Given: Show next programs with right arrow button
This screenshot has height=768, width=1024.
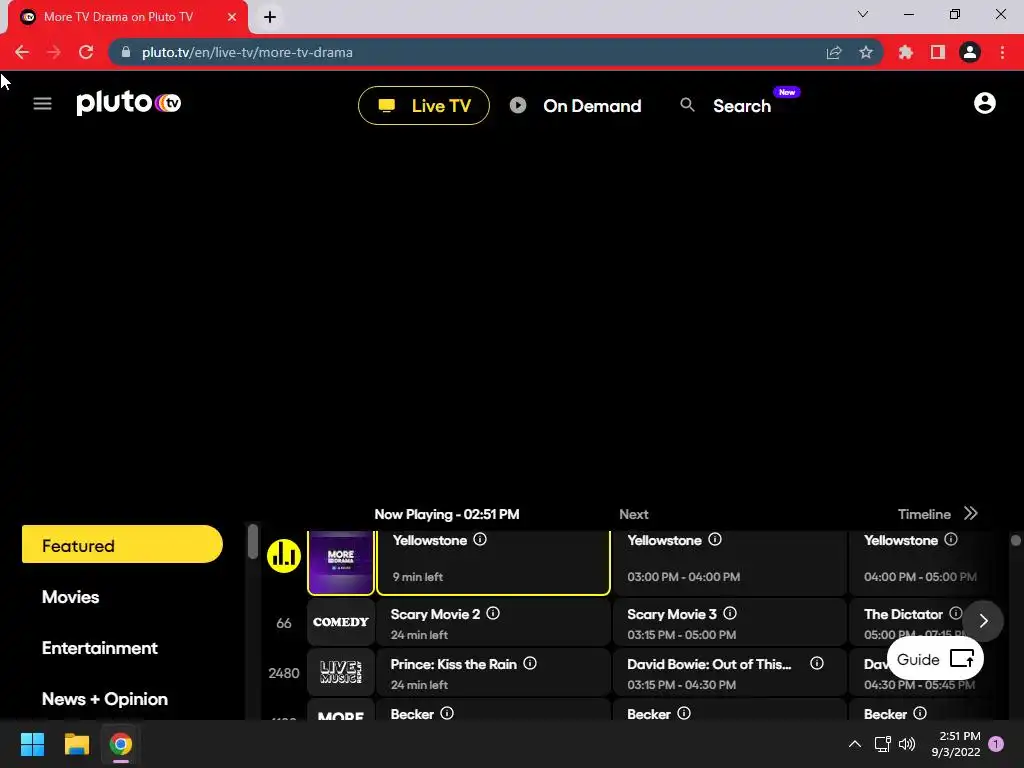Looking at the screenshot, I should coord(984,621).
